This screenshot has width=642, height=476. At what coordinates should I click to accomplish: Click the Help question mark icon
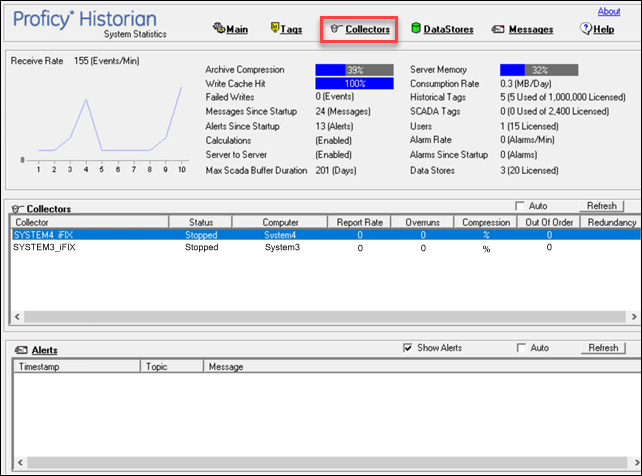click(x=585, y=28)
